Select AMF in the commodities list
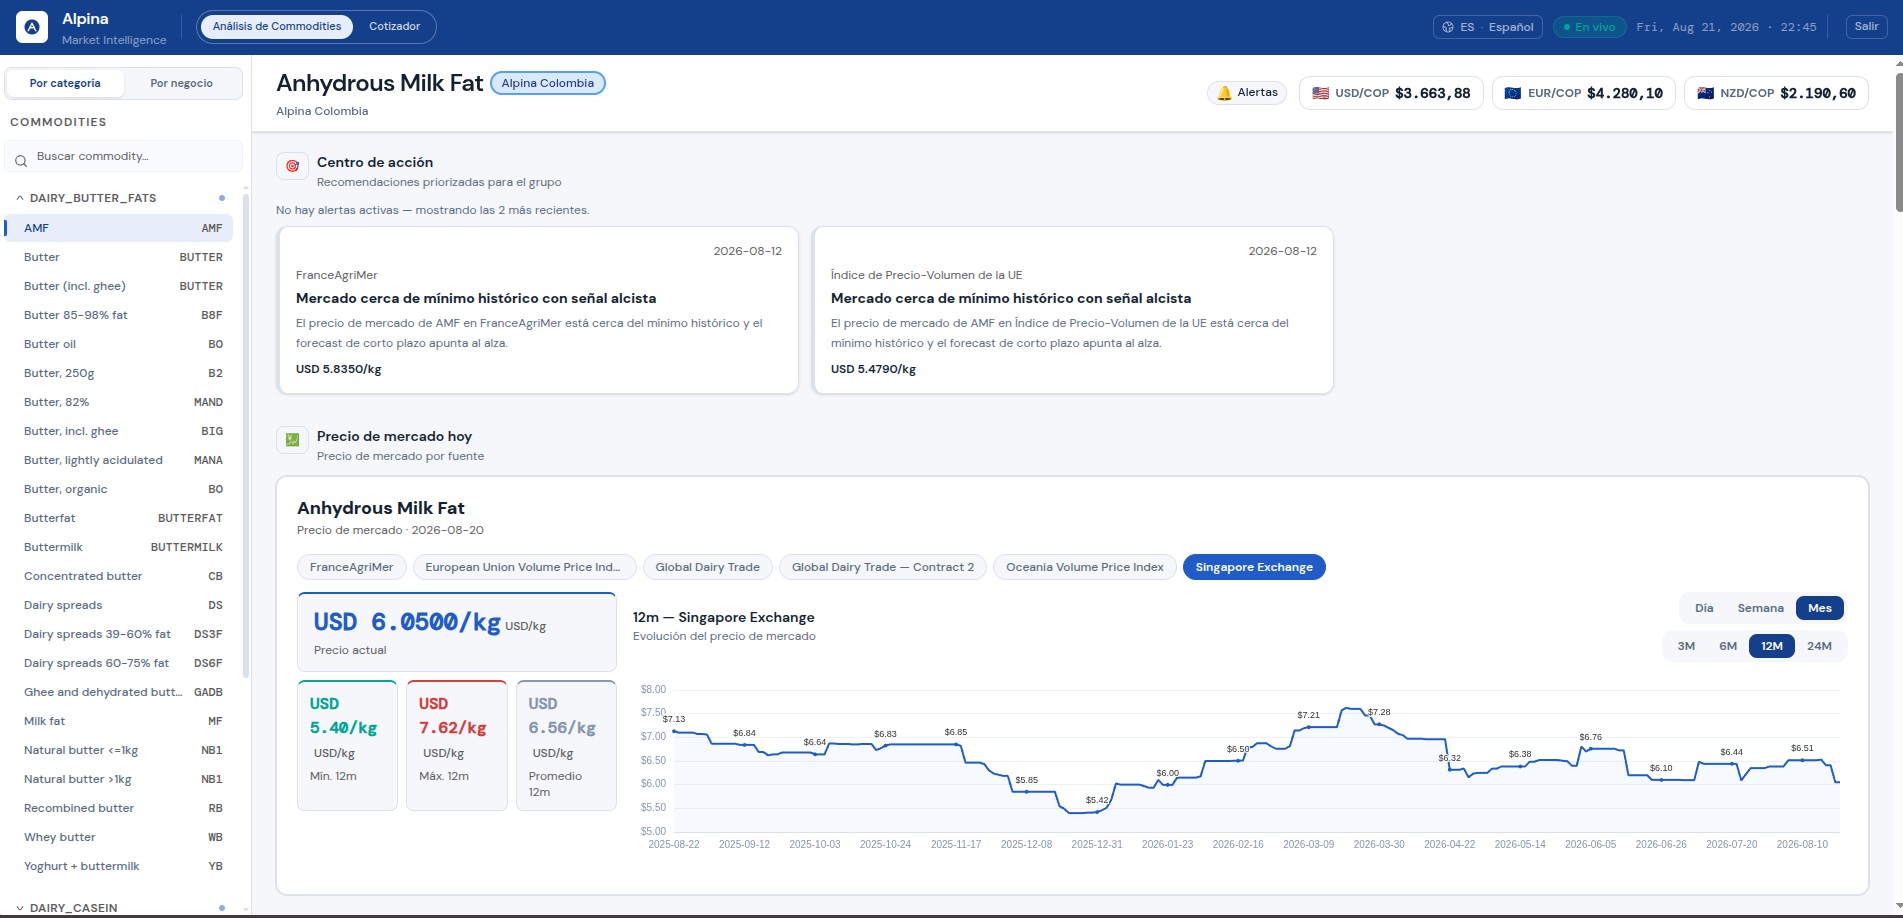This screenshot has width=1903, height=918. click(119, 228)
